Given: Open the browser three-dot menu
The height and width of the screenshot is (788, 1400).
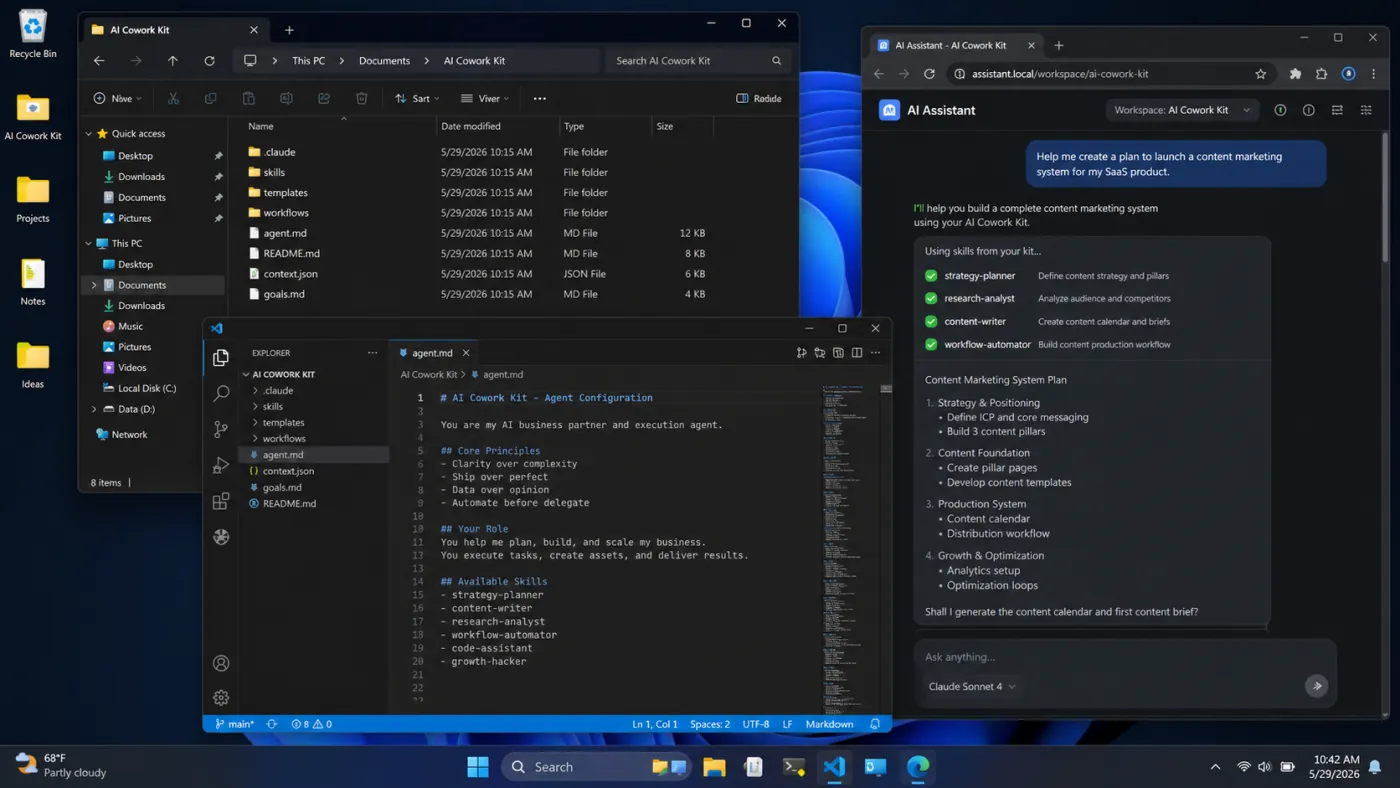Looking at the screenshot, I should tap(1373, 74).
